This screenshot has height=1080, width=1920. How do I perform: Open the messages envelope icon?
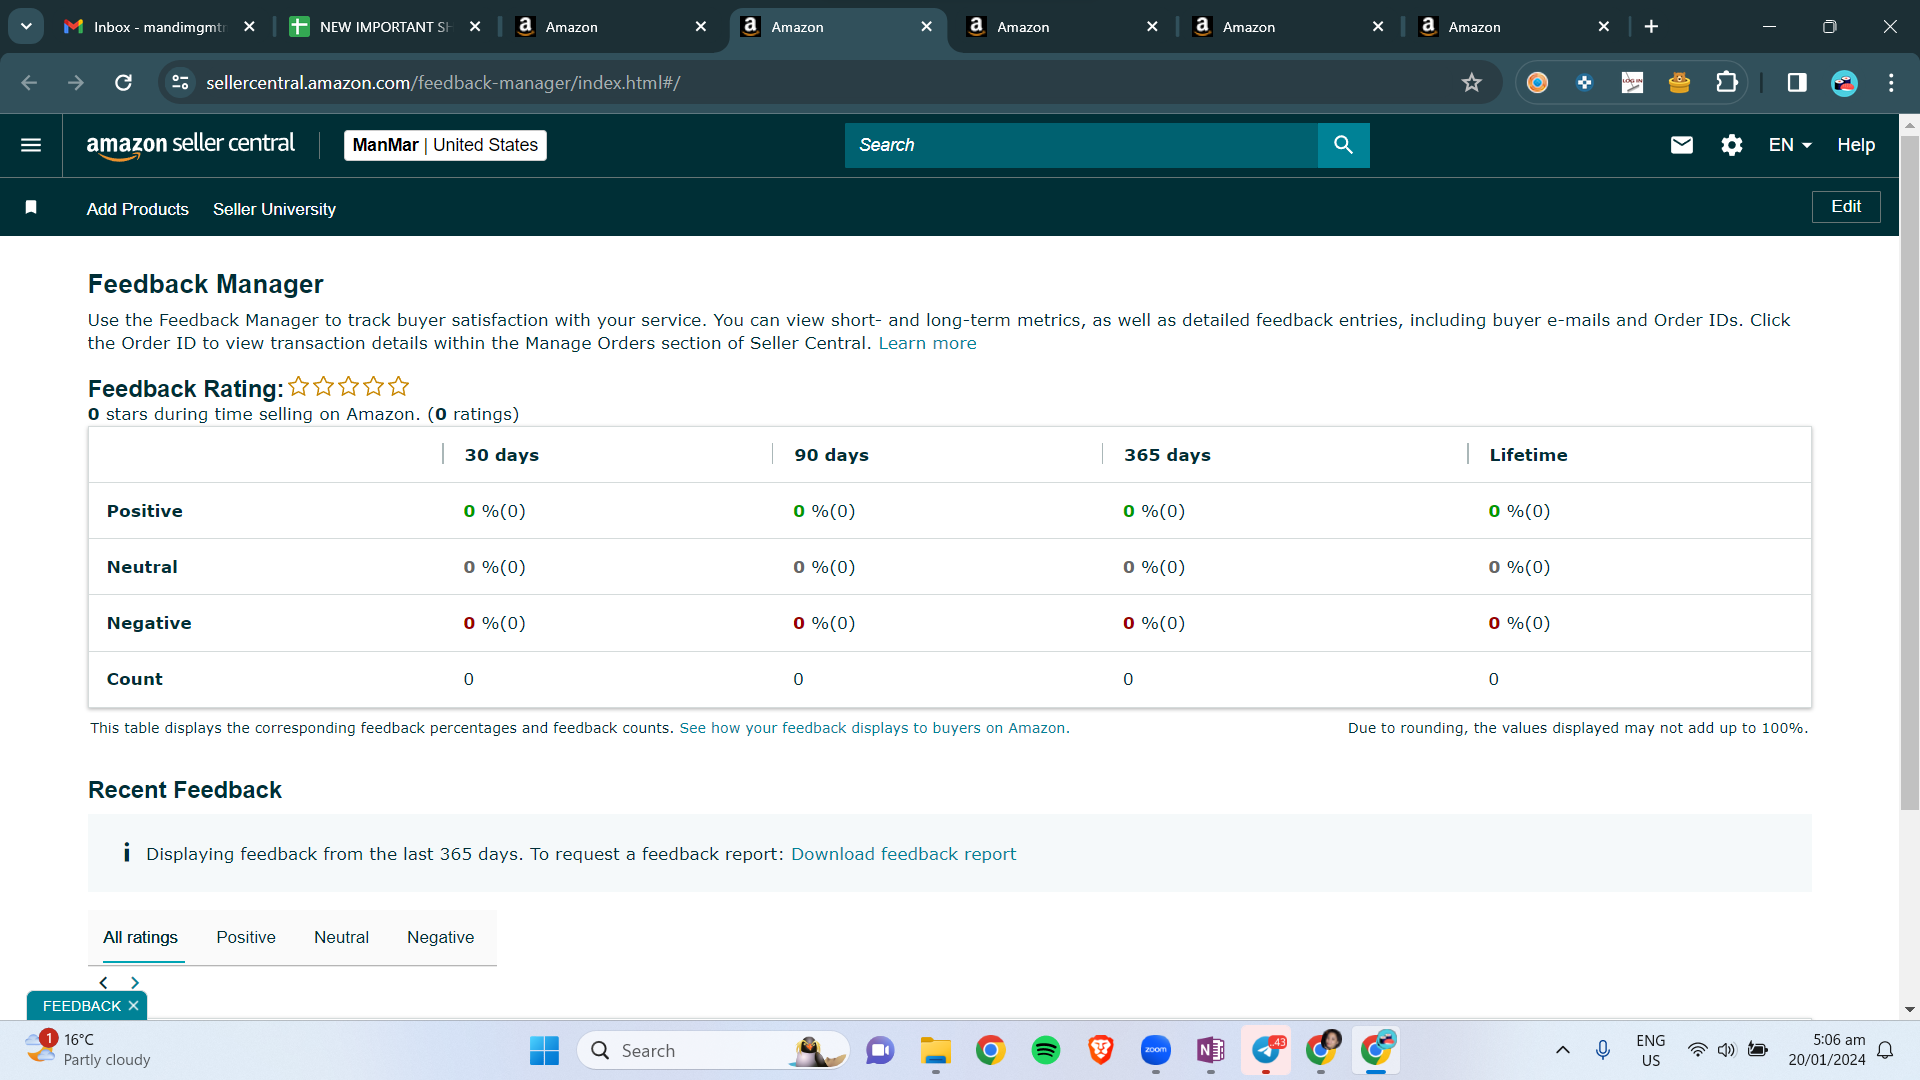point(1681,145)
